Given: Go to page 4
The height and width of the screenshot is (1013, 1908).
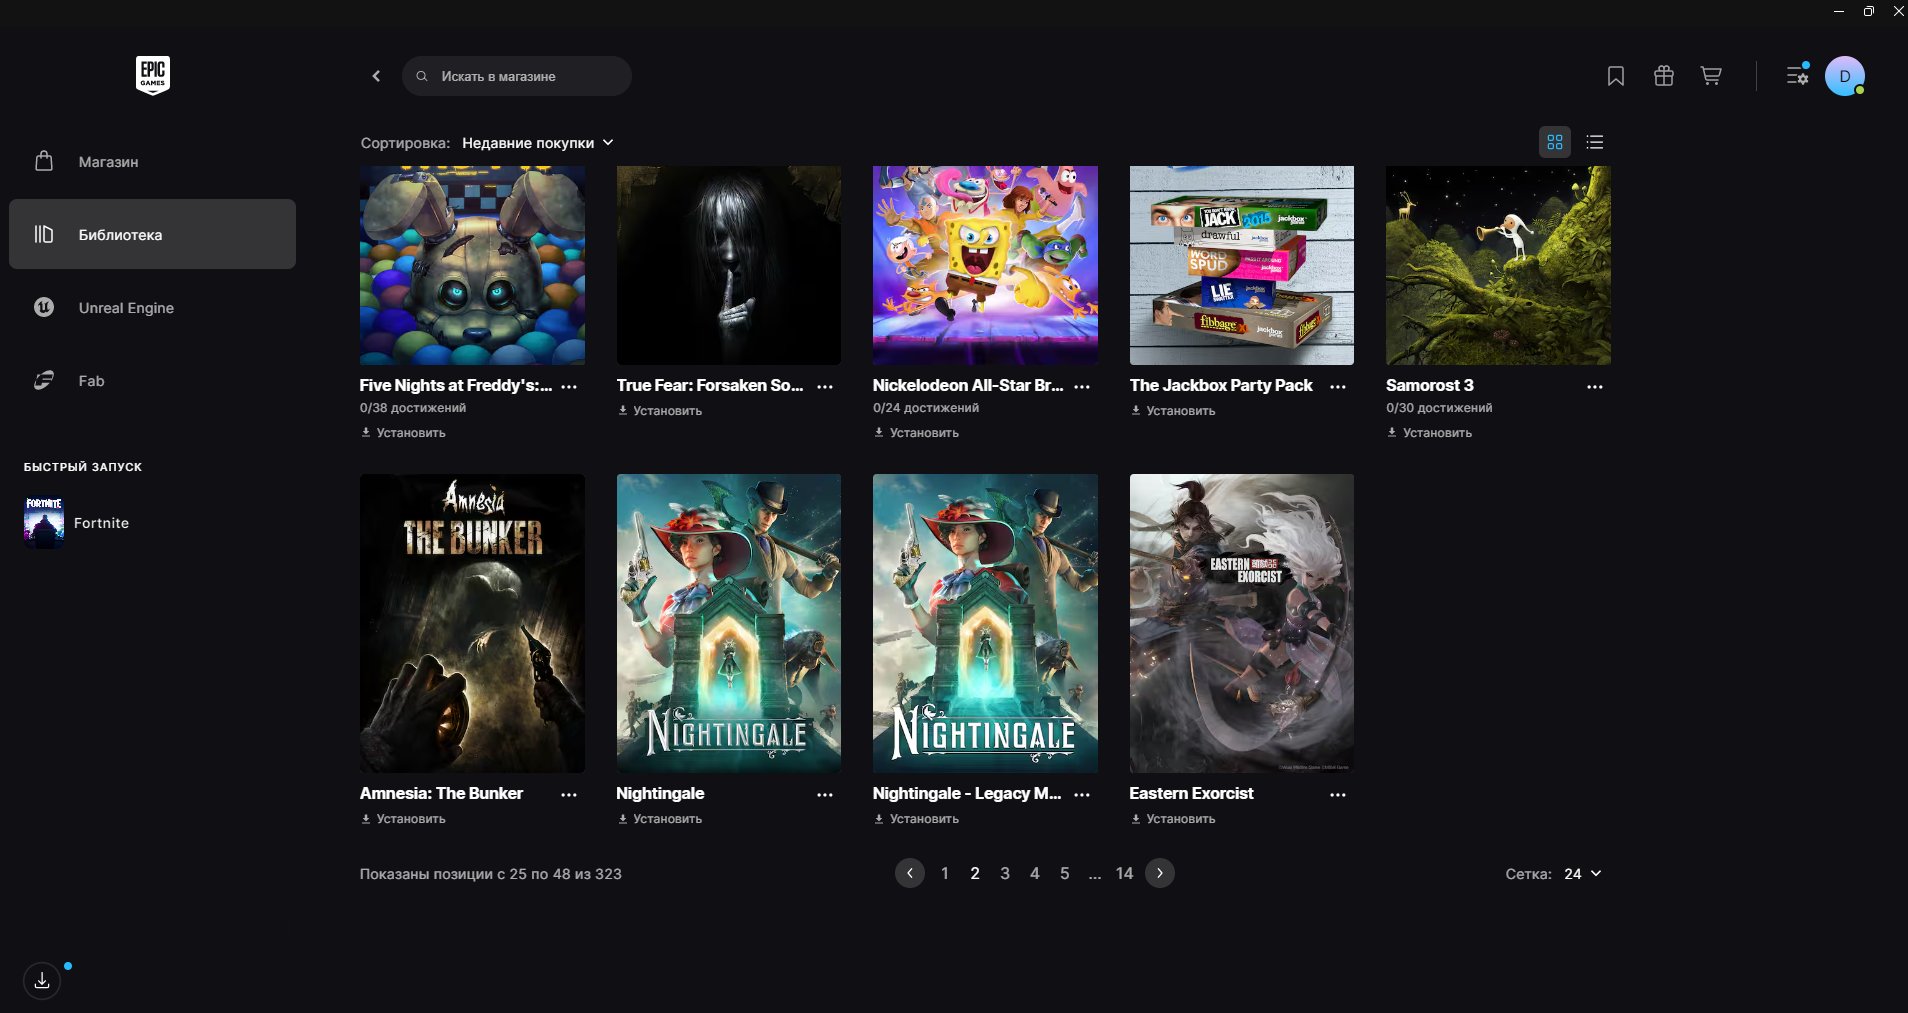Looking at the screenshot, I should point(1035,873).
